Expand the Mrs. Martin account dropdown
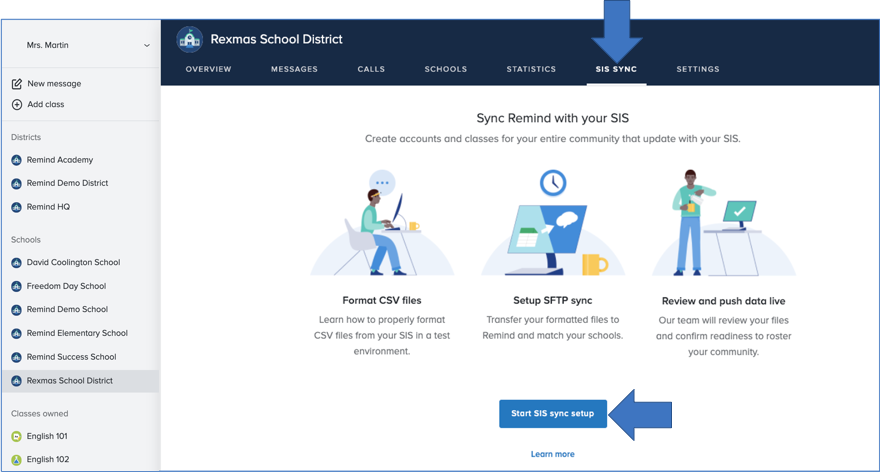Viewport: 880px width, 472px height. pos(146,45)
